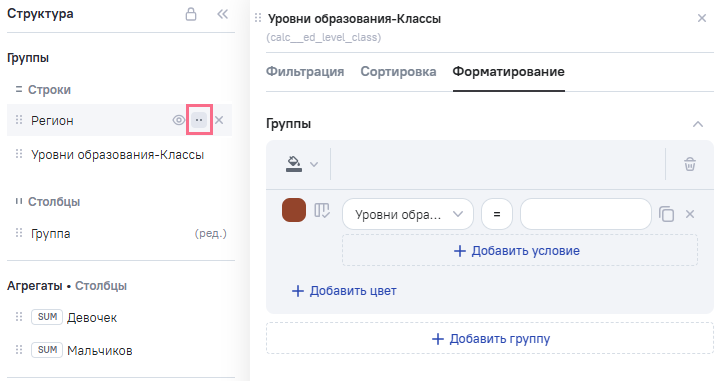Switch to the Фильтрация tab
The height and width of the screenshot is (381, 726).
point(305,72)
